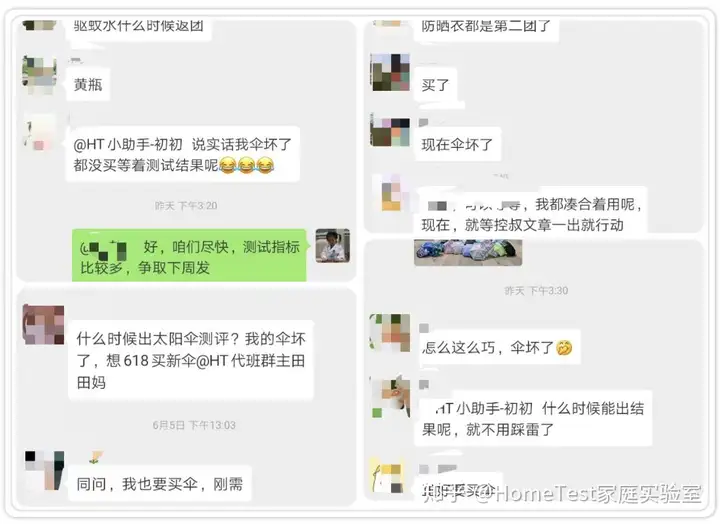
Task: Tap the avatar beside 同问，我也要买伞 message
Action: (44, 470)
